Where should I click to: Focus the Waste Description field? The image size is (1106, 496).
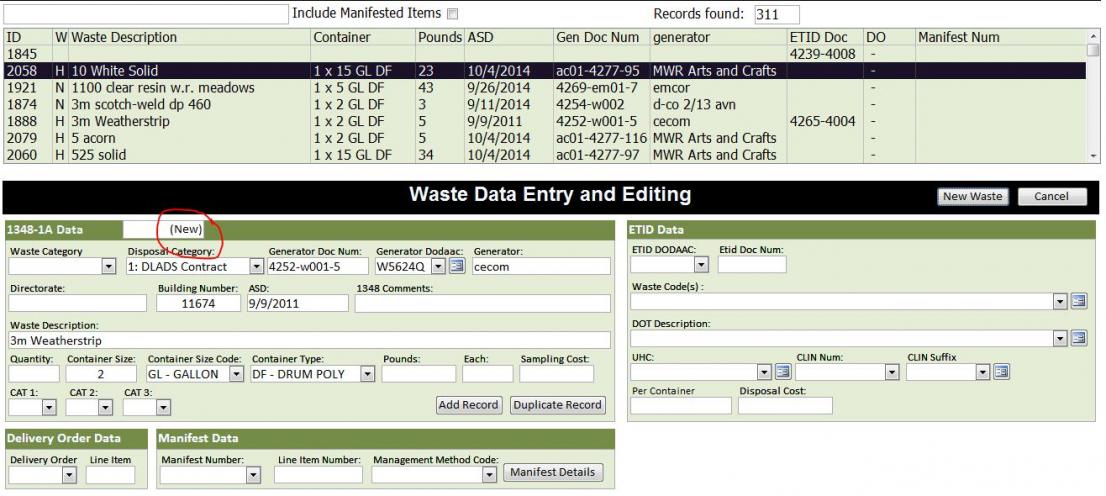click(310, 340)
